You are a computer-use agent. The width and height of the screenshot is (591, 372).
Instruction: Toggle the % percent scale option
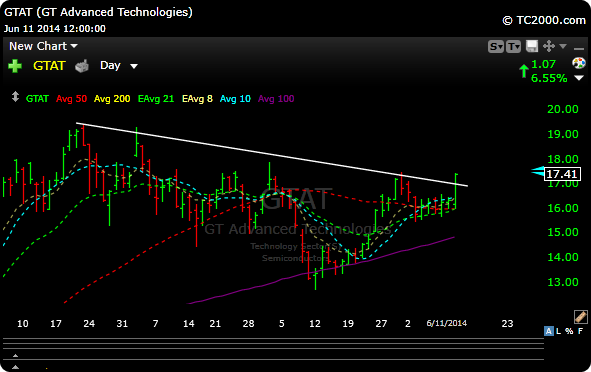pos(569,331)
